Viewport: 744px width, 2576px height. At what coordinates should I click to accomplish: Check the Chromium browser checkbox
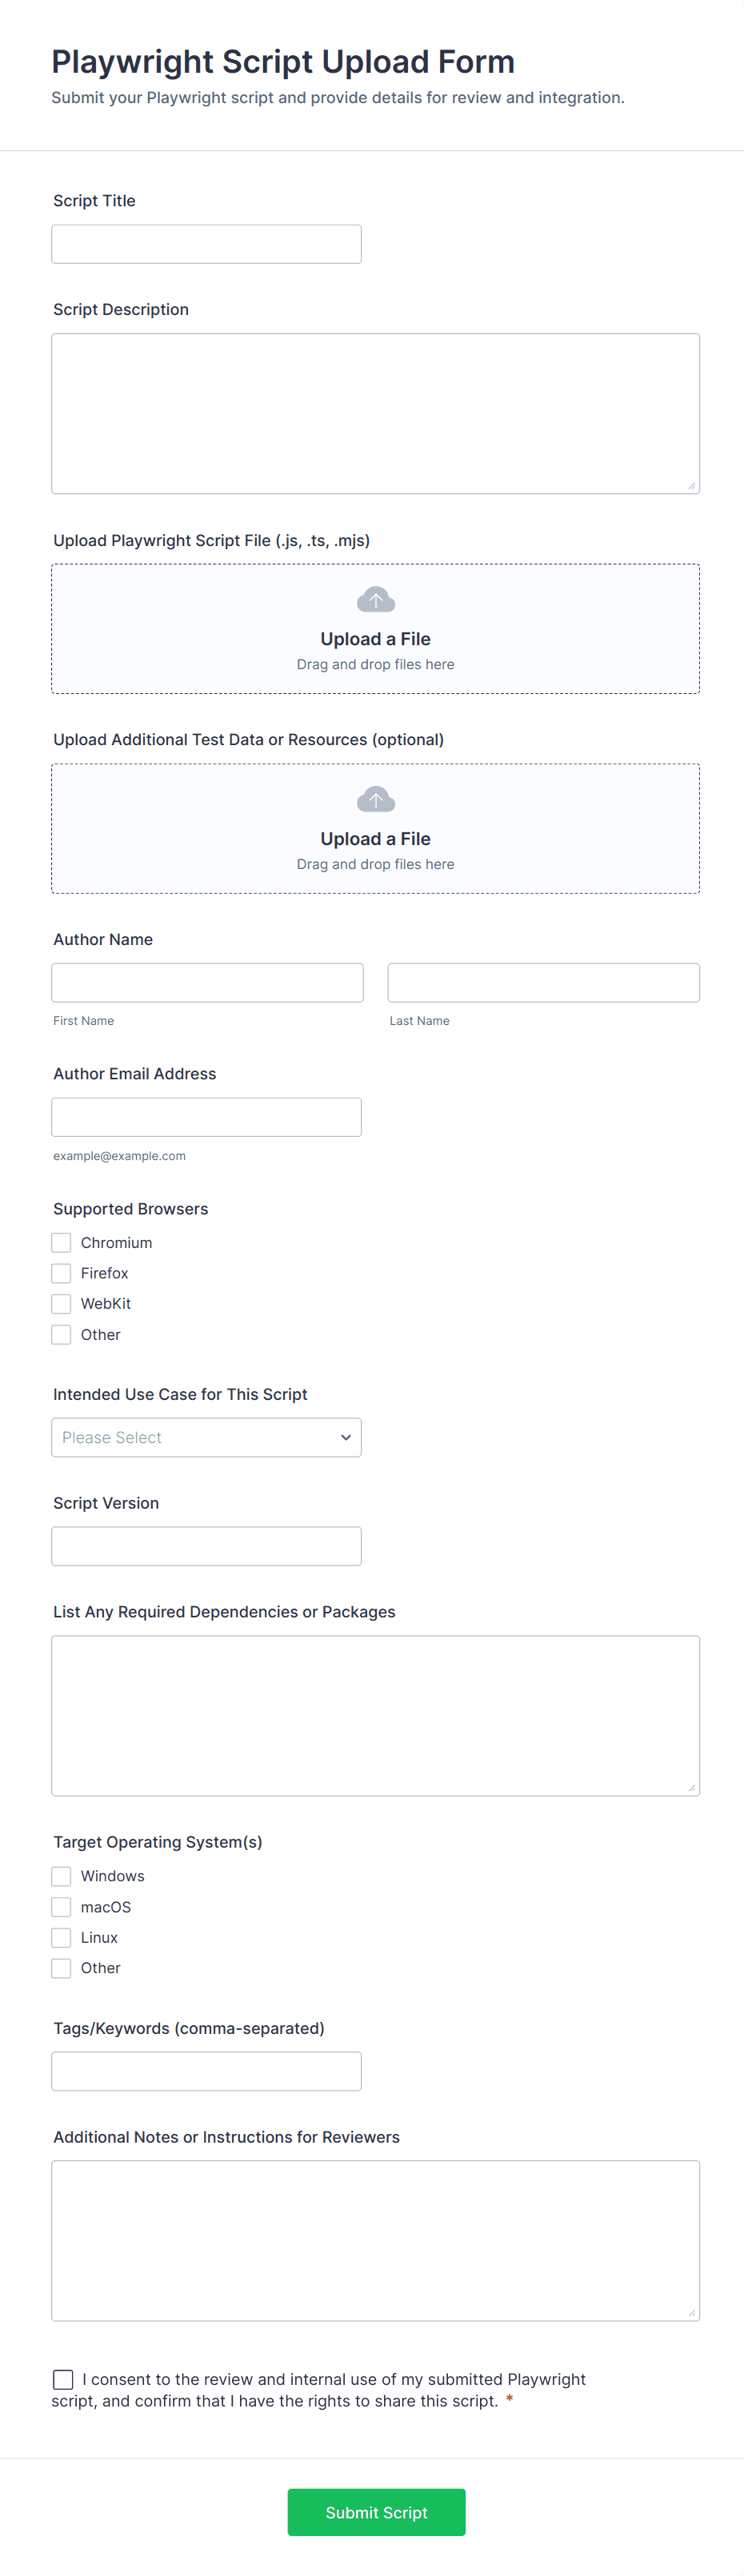tap(62, 1243)
